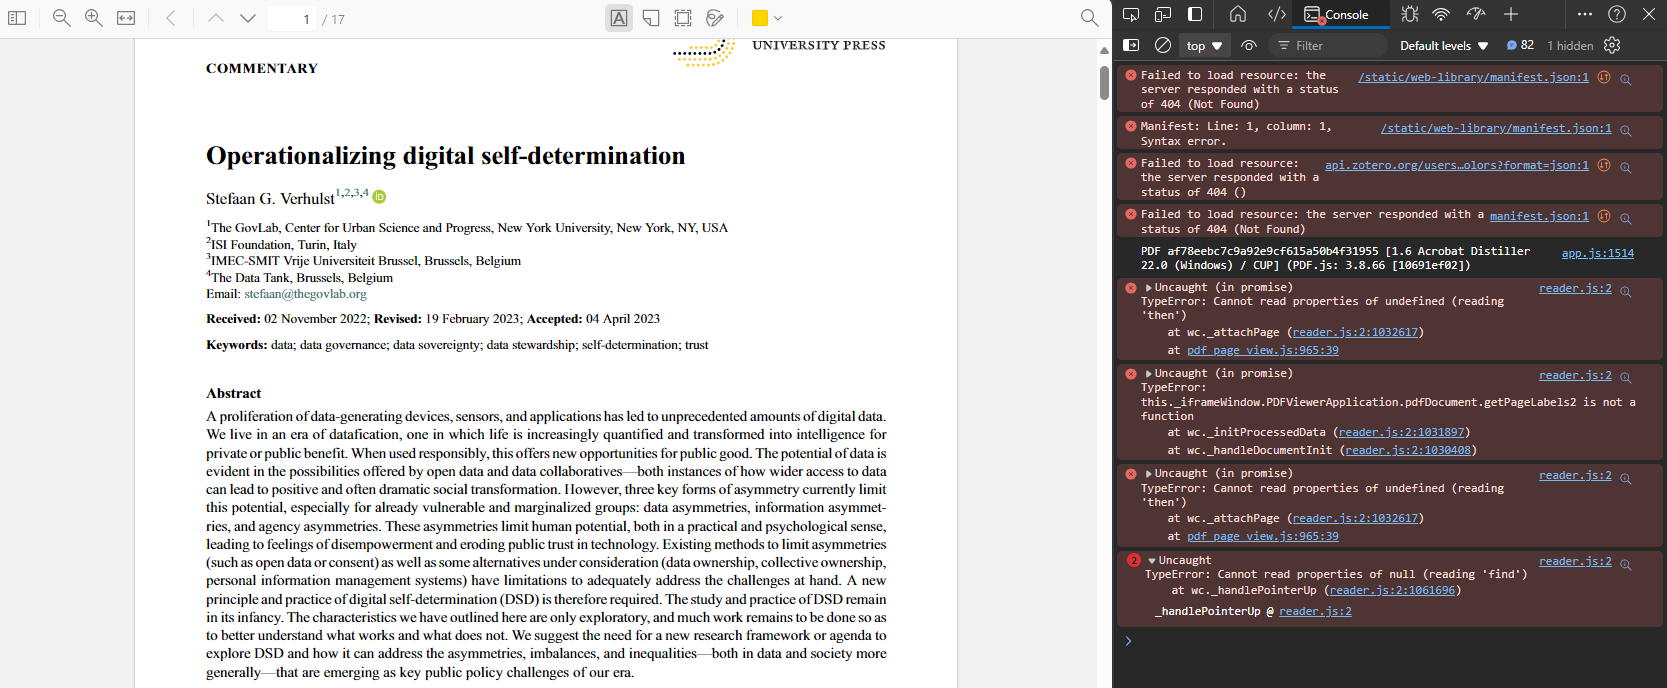The image size is (1667, 688).
Task: Expand first Uncaught (in promise) error
Action: (1149, 288)
